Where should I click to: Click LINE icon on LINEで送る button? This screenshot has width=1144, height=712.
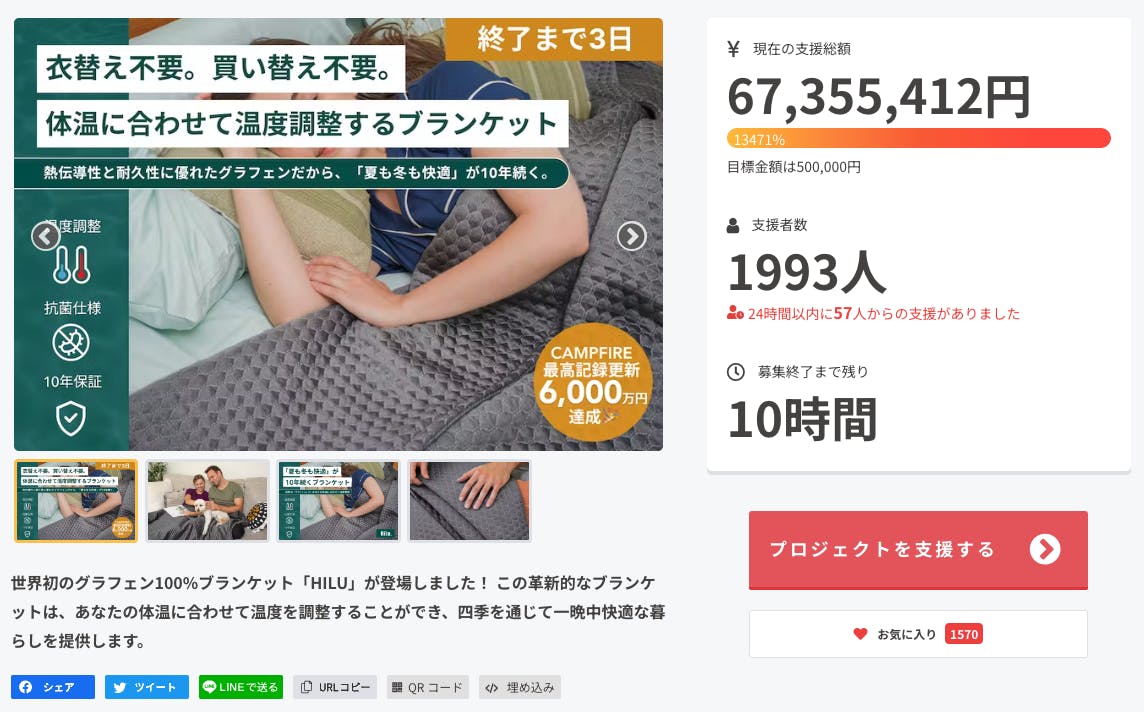pos(209,686)
